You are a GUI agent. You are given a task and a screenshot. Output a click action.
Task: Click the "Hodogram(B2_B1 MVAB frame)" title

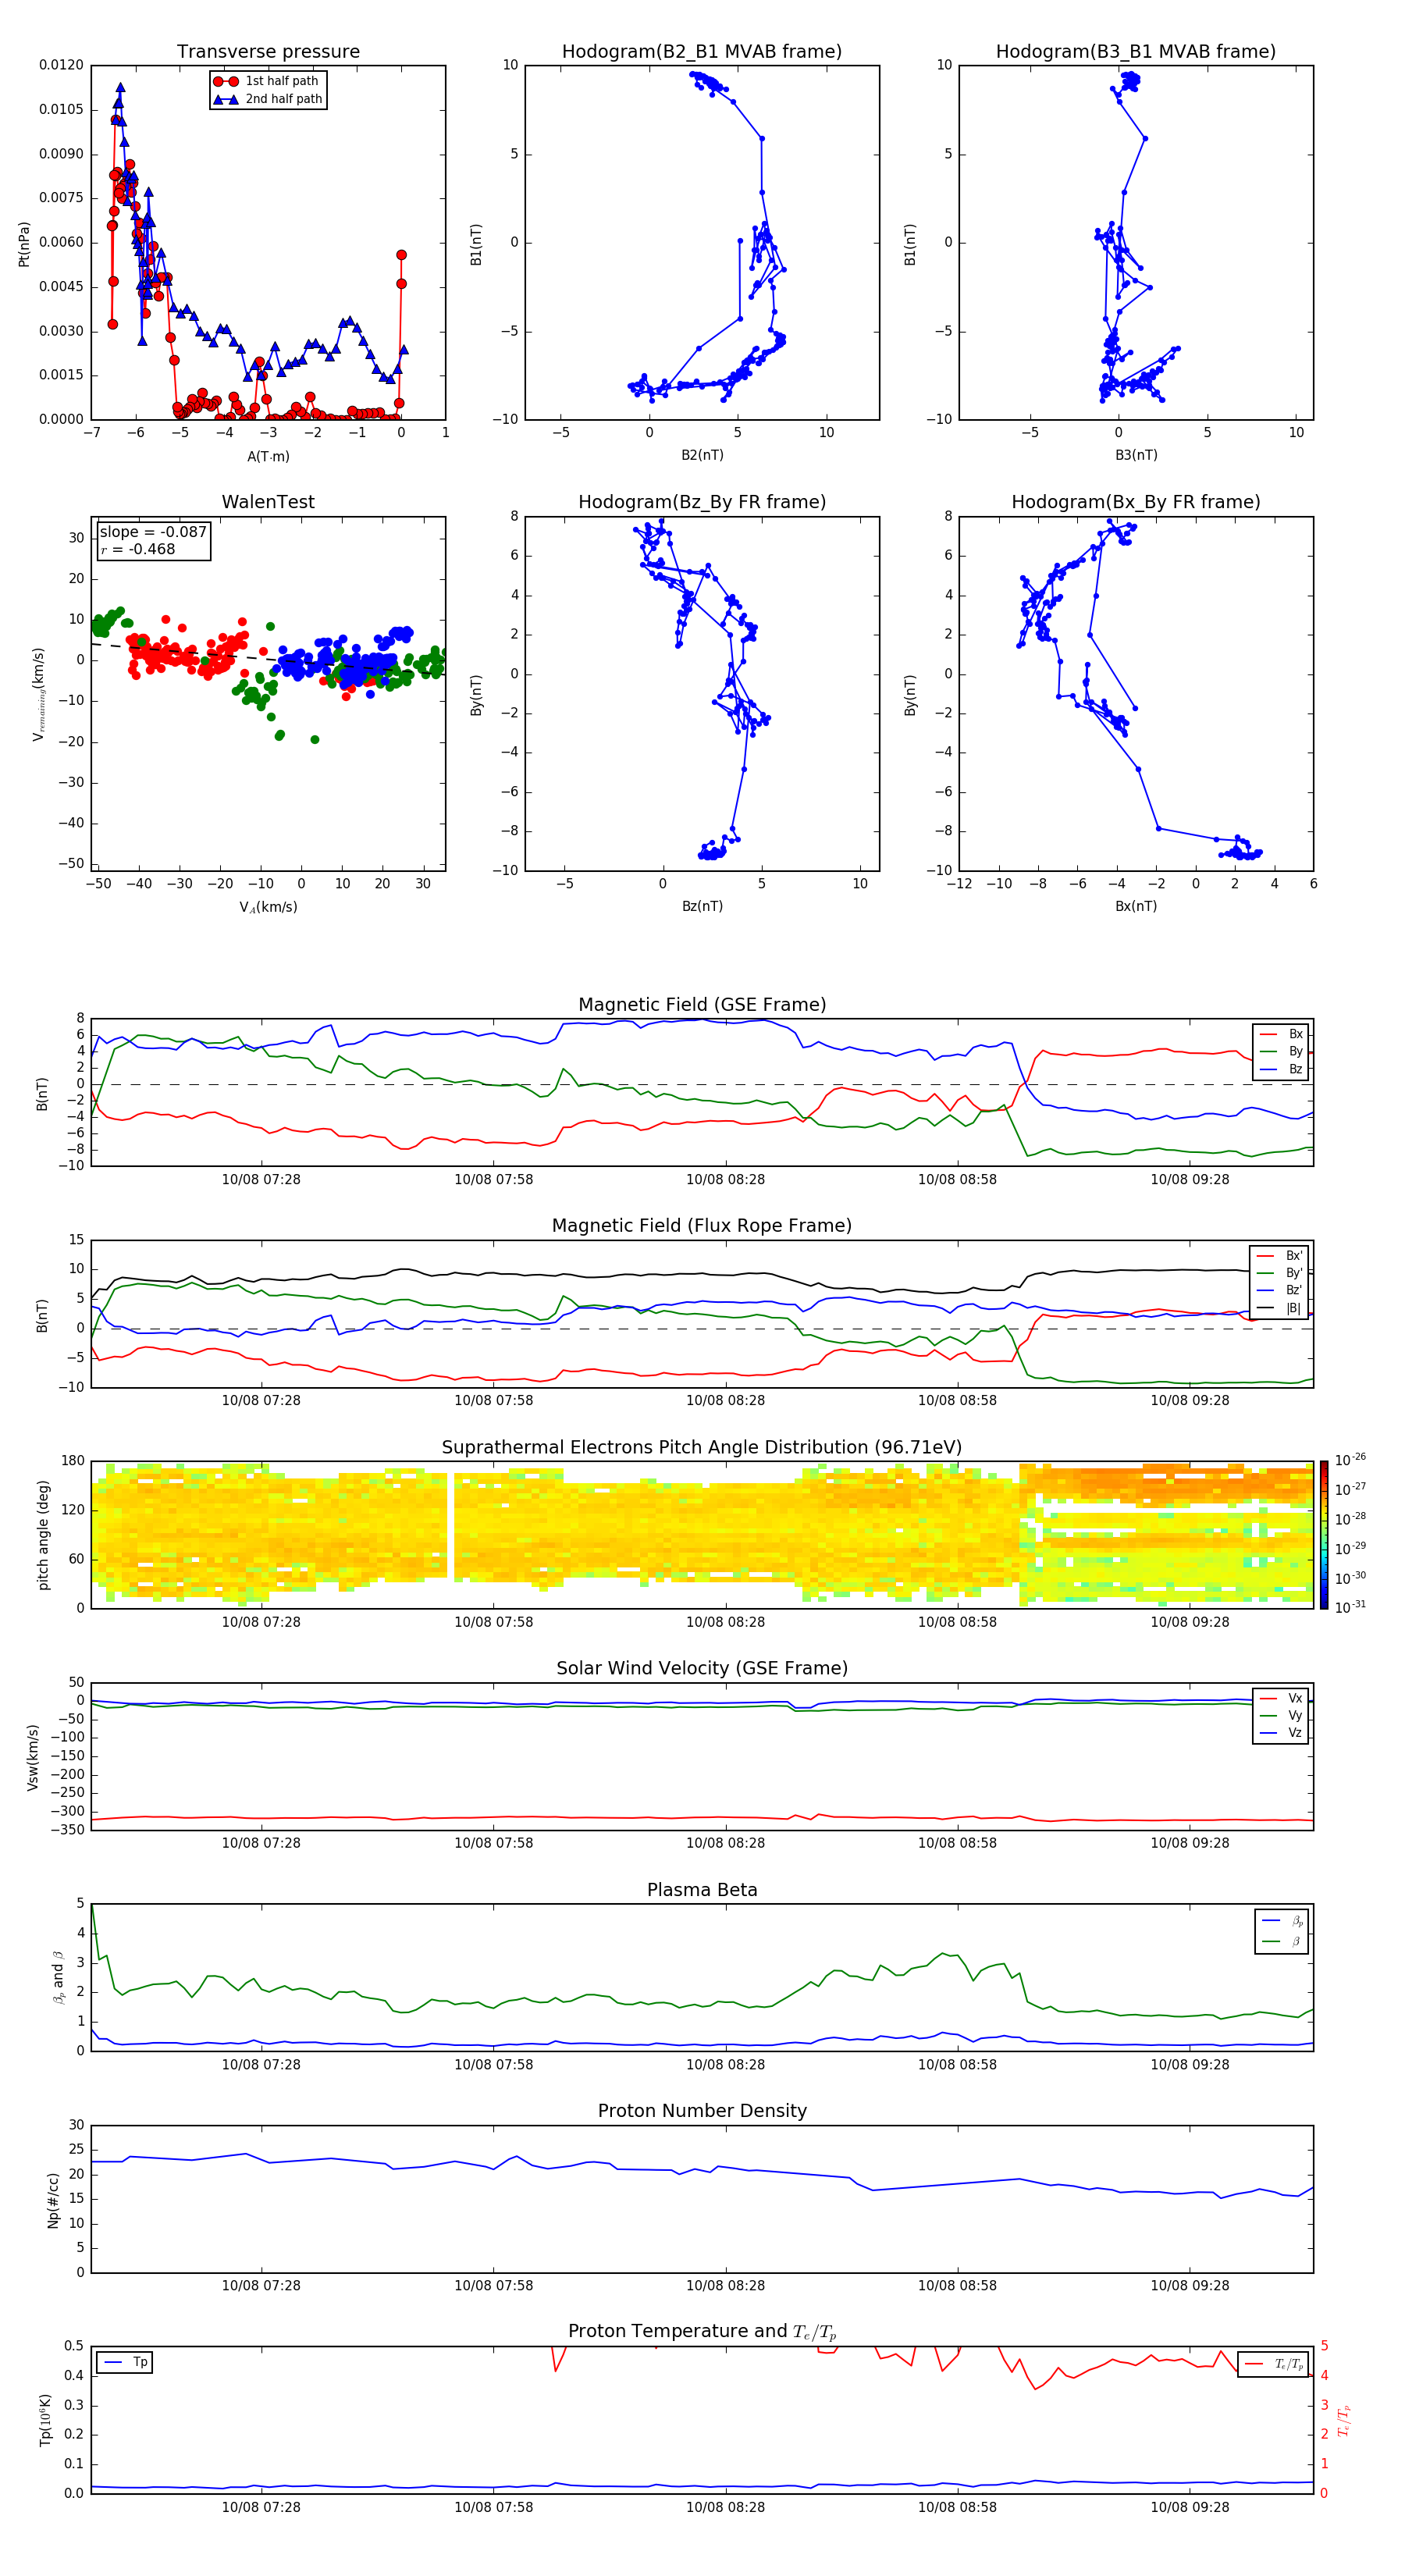coord(702,52)
